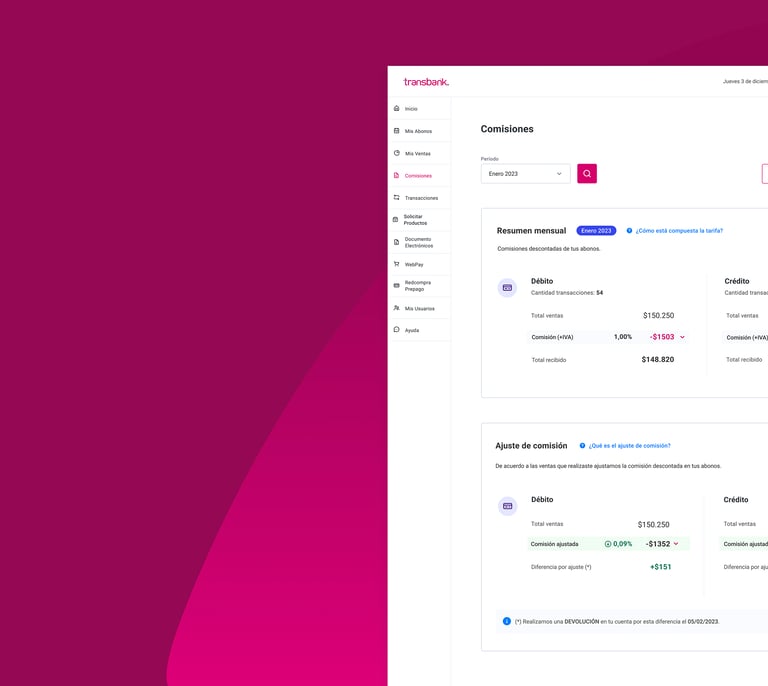This screenshot has height=686, width=768.
Task: Click the 1,00% commission rate
Action: click(x=623, y=337)
